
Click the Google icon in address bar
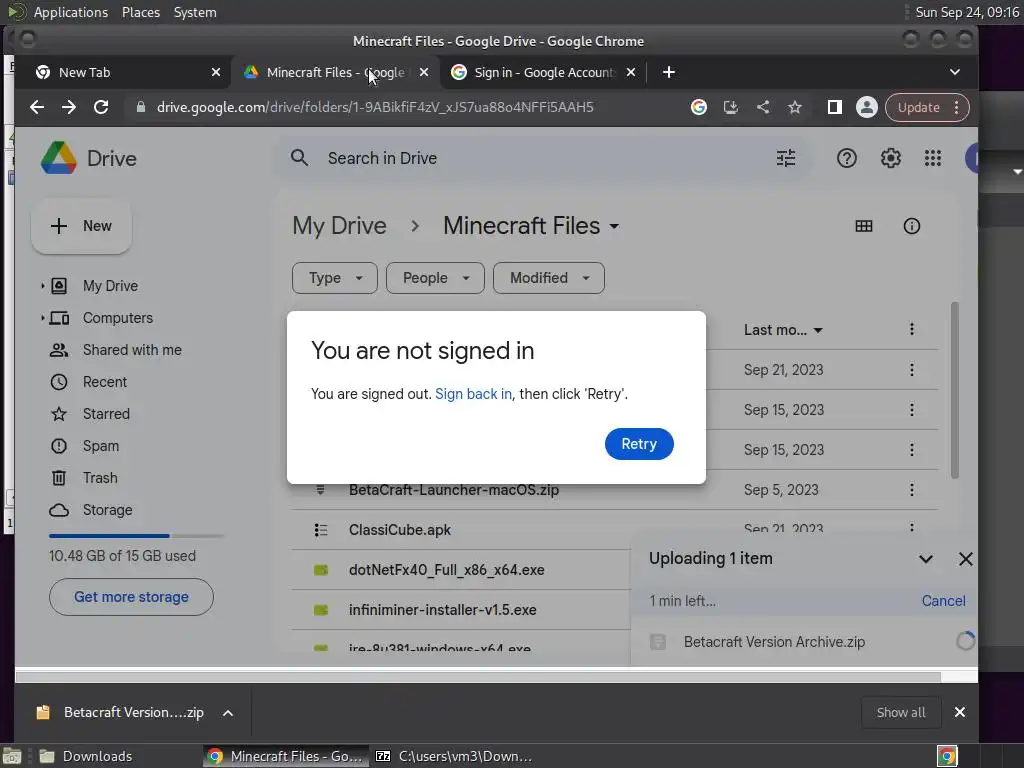699,107
